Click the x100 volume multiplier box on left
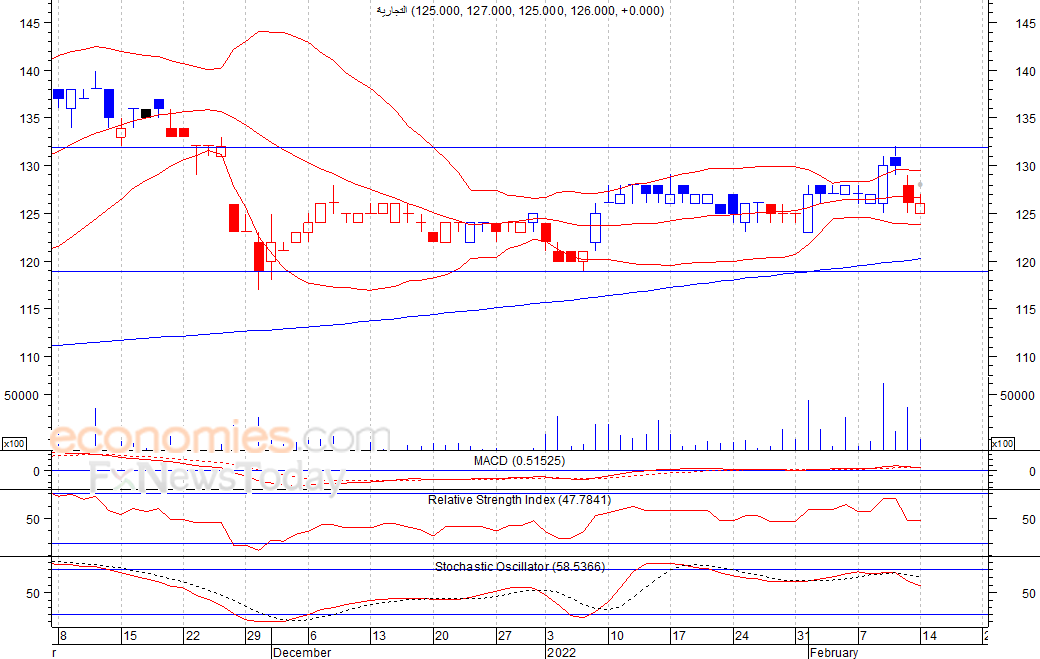1040x659 pixels. tap(14, 444)
